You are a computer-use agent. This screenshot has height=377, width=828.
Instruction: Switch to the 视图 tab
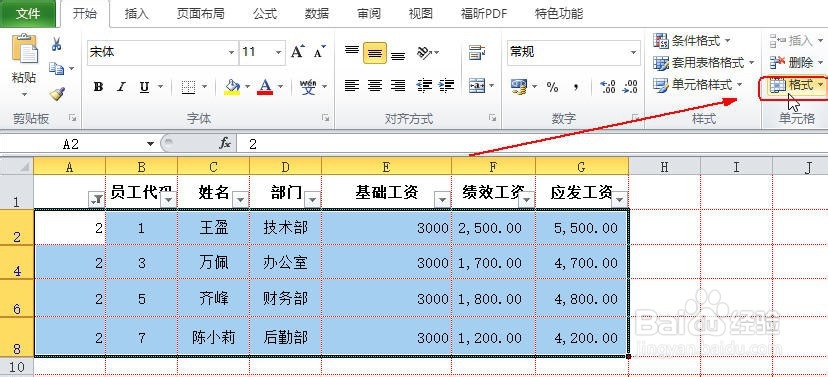(x=420, y=14)
